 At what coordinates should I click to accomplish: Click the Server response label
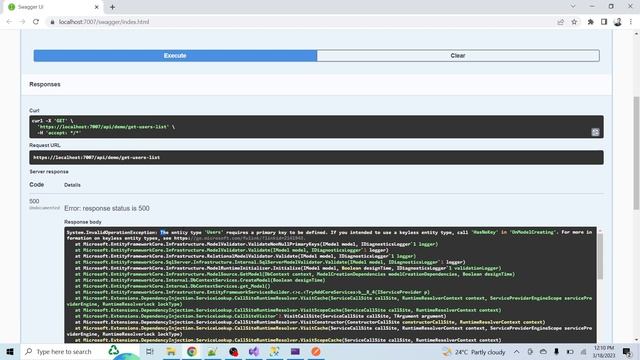[x=49, y=172]
